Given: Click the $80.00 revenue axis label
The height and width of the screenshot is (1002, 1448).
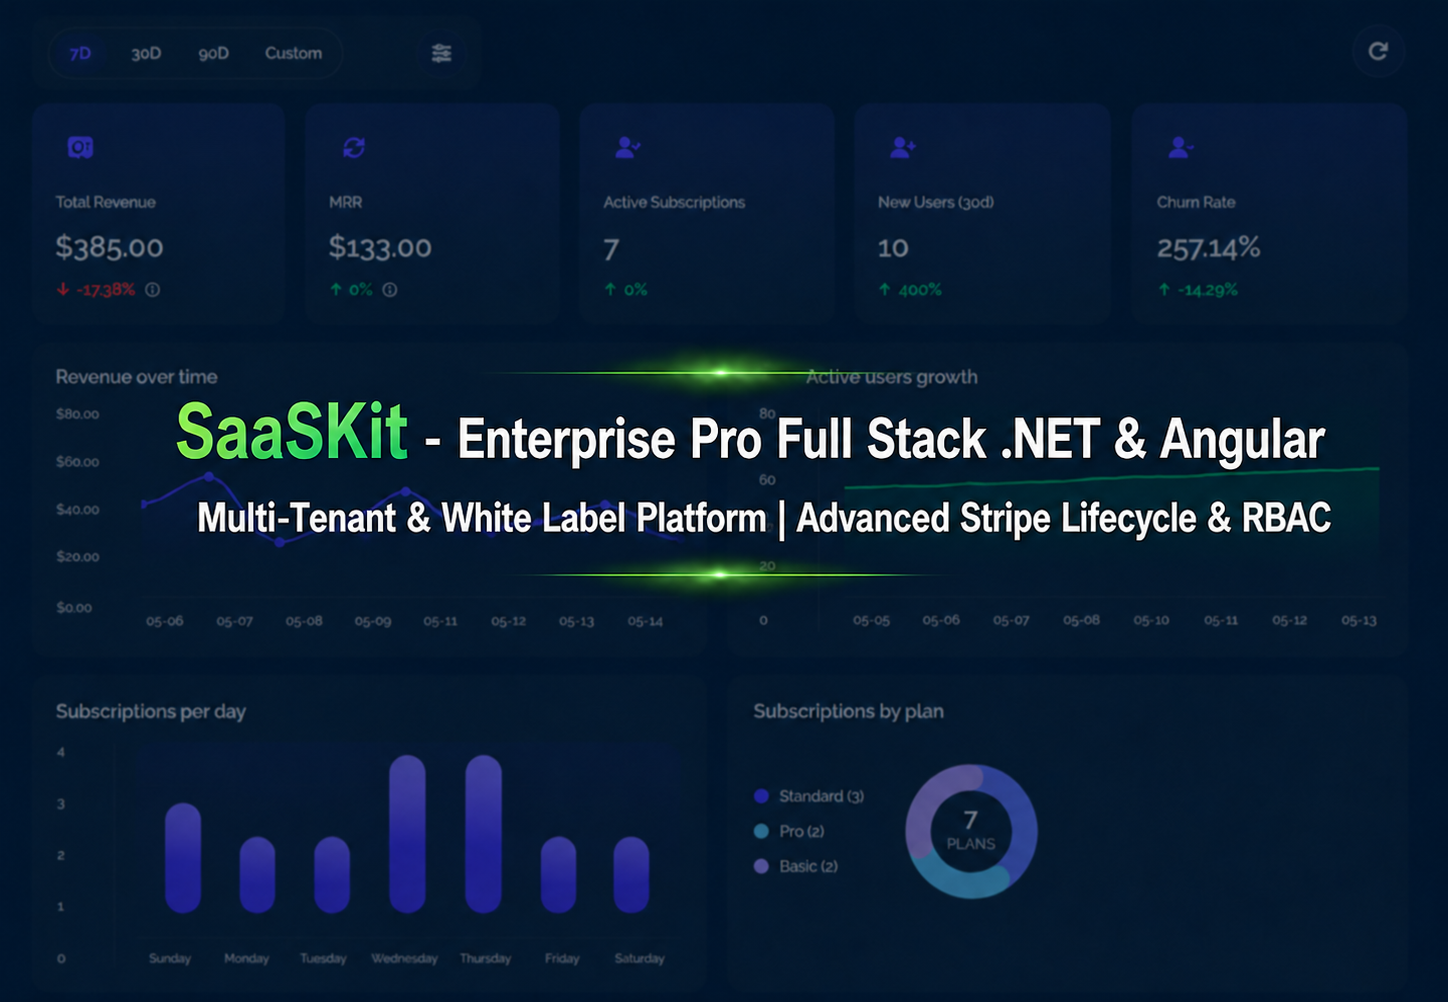Looking at the screenshot, I should (x=78, y=414).
